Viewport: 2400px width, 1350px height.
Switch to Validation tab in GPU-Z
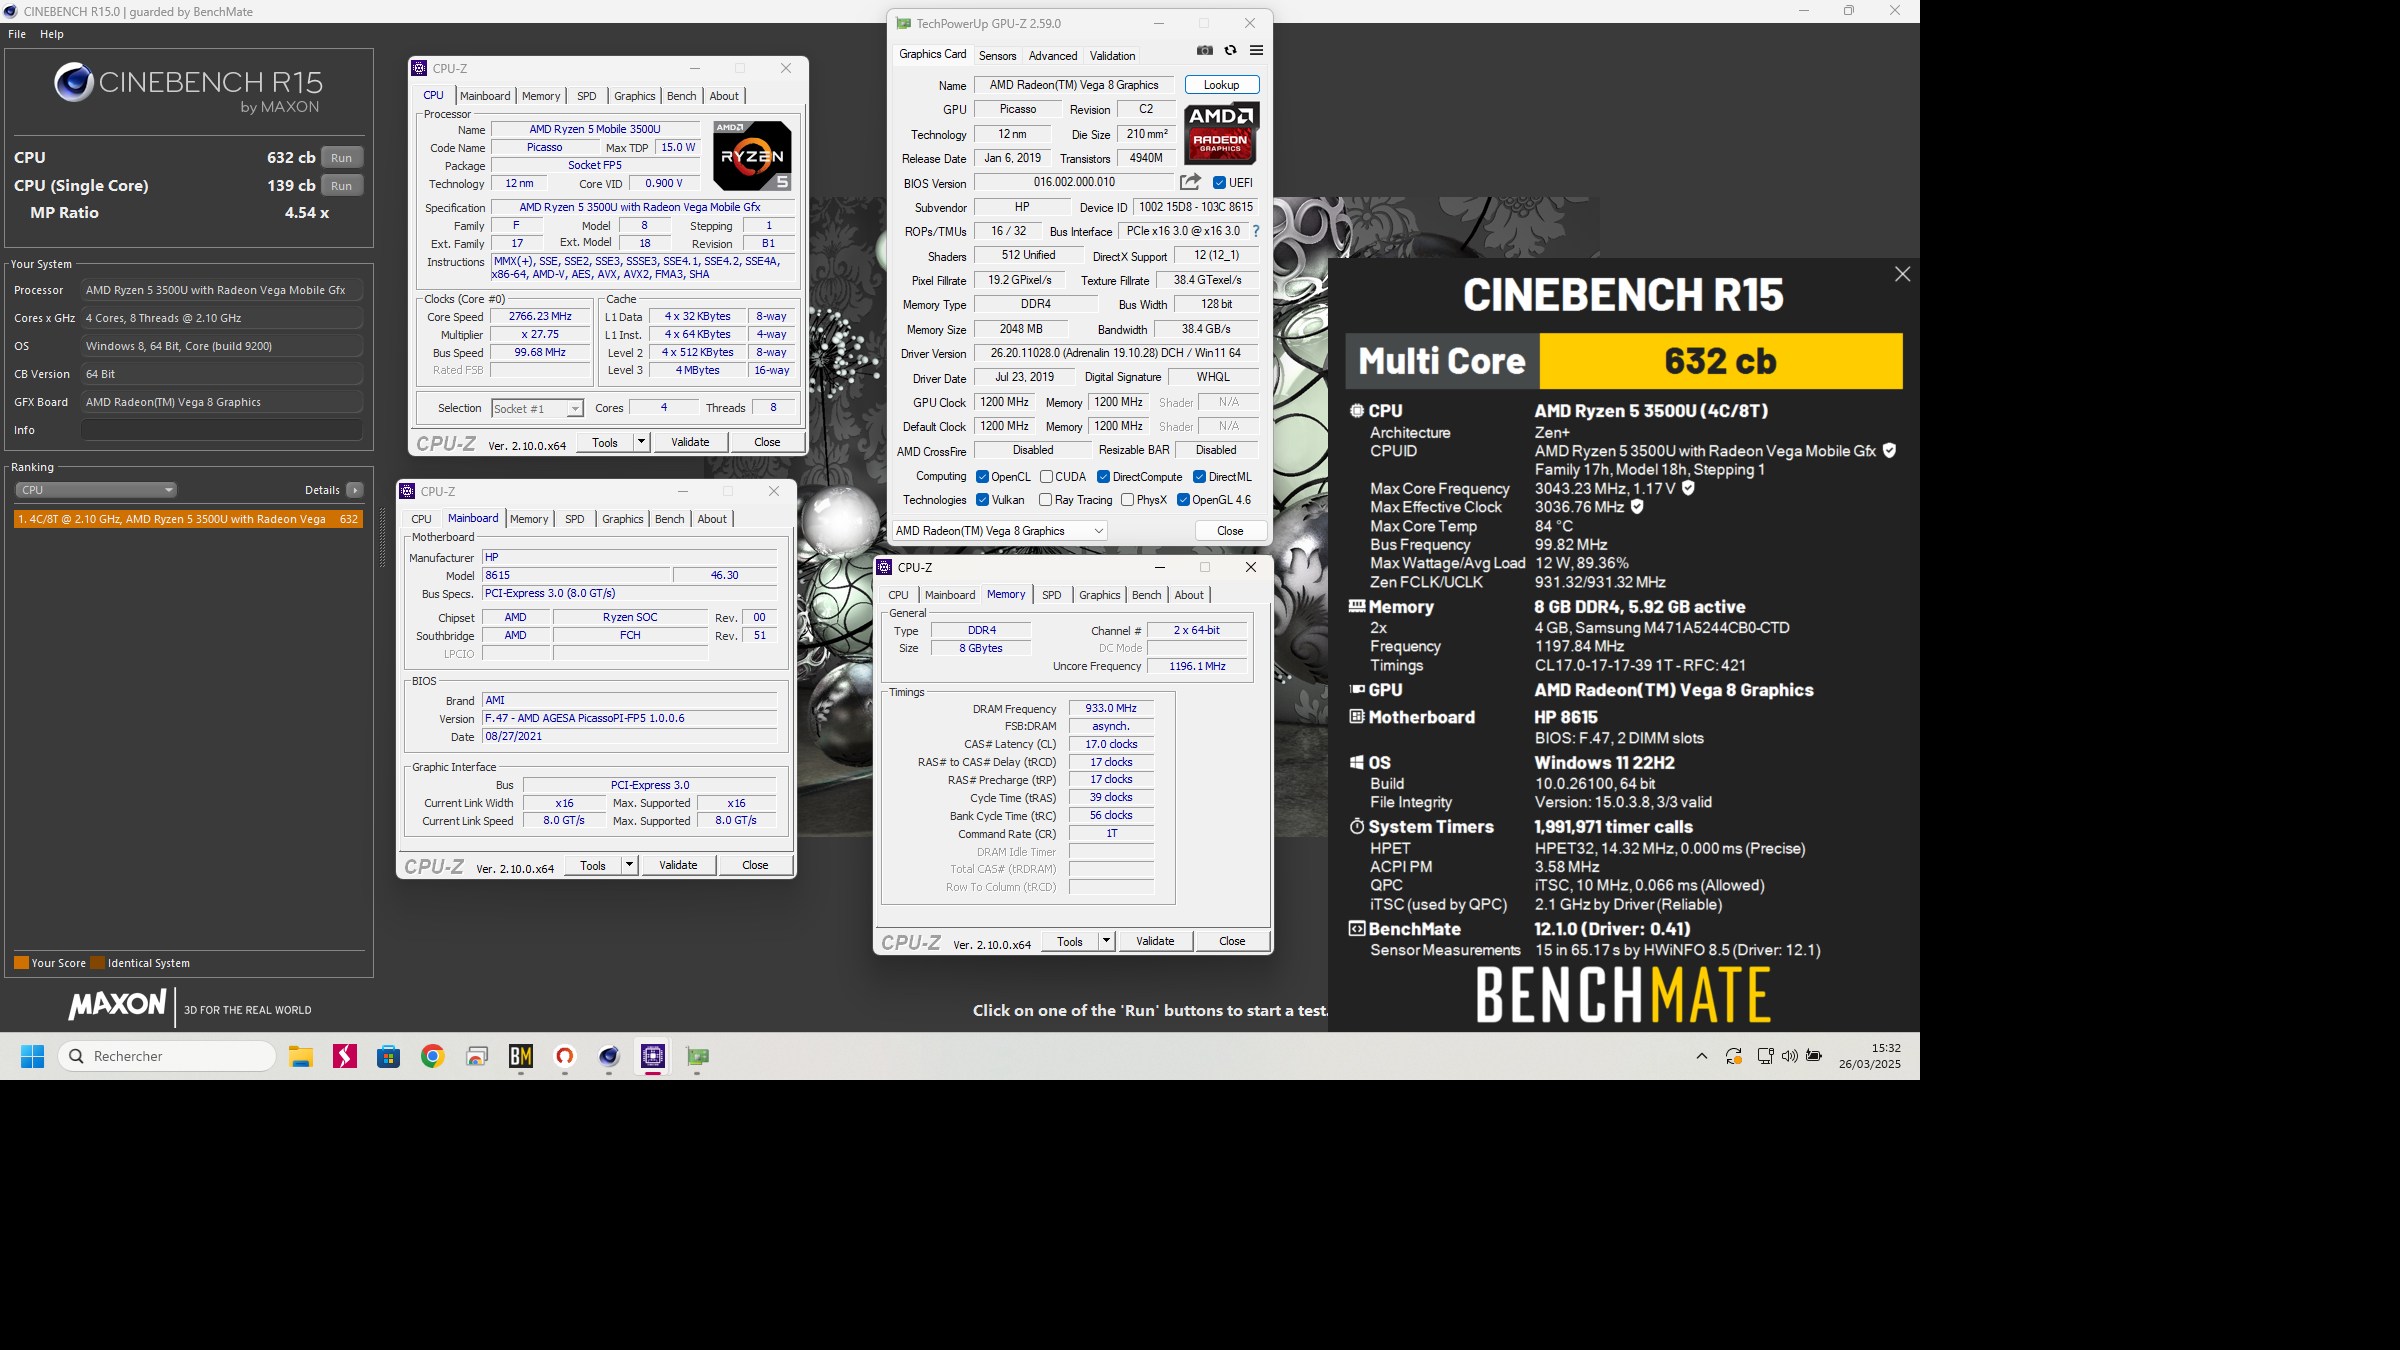tap(1112, 56)
